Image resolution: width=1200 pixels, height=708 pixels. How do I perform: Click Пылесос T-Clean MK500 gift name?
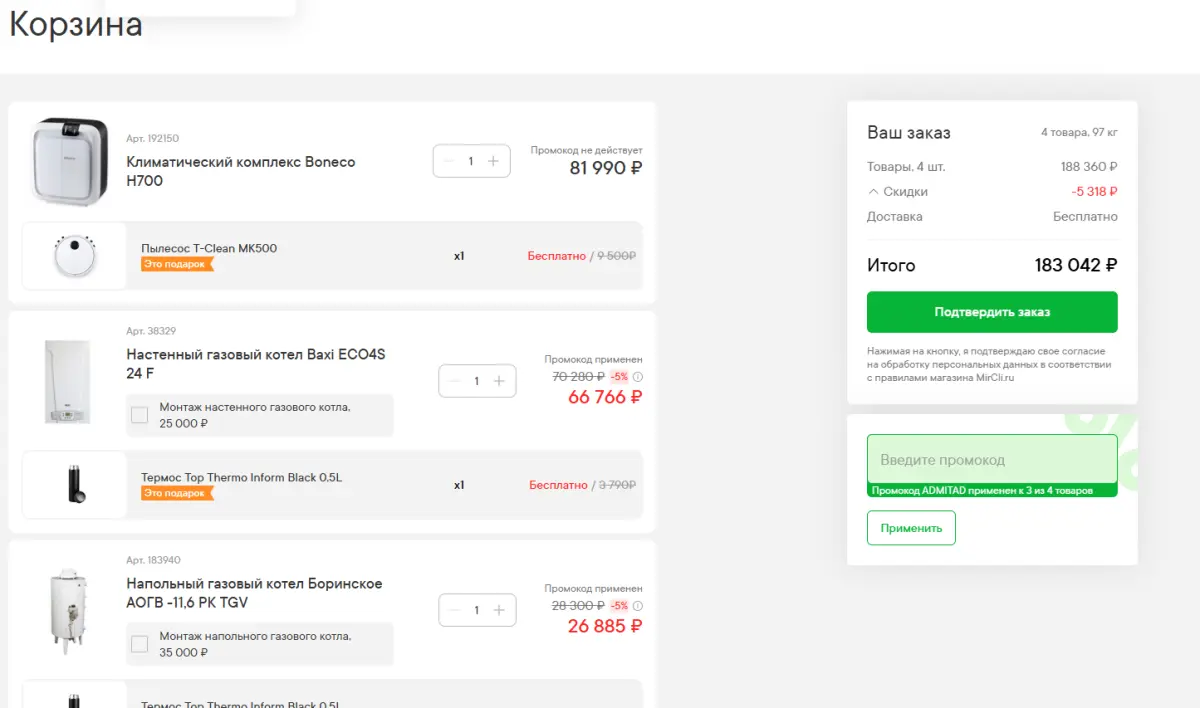(x=209, y=248)
